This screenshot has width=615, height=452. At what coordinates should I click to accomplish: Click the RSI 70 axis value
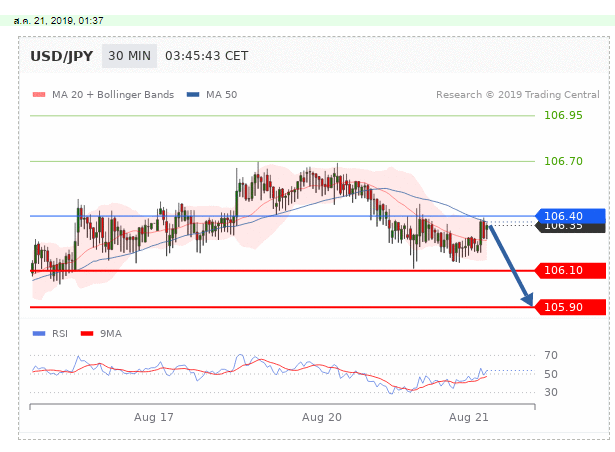coord(551,355)
